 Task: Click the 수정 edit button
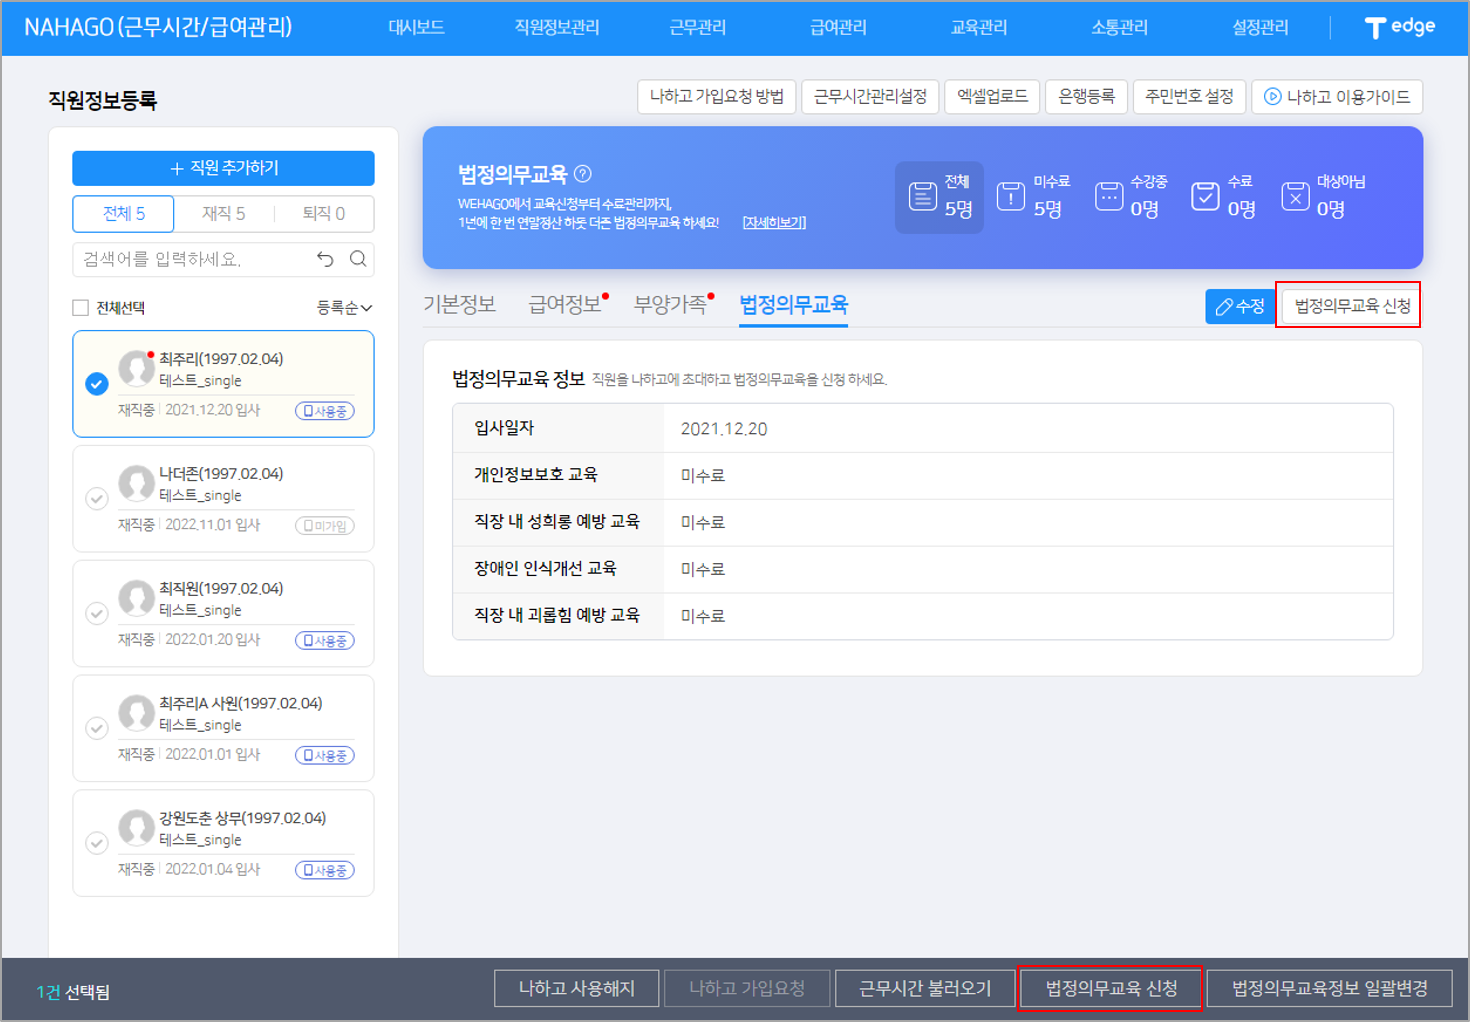tap(1240, 306)
